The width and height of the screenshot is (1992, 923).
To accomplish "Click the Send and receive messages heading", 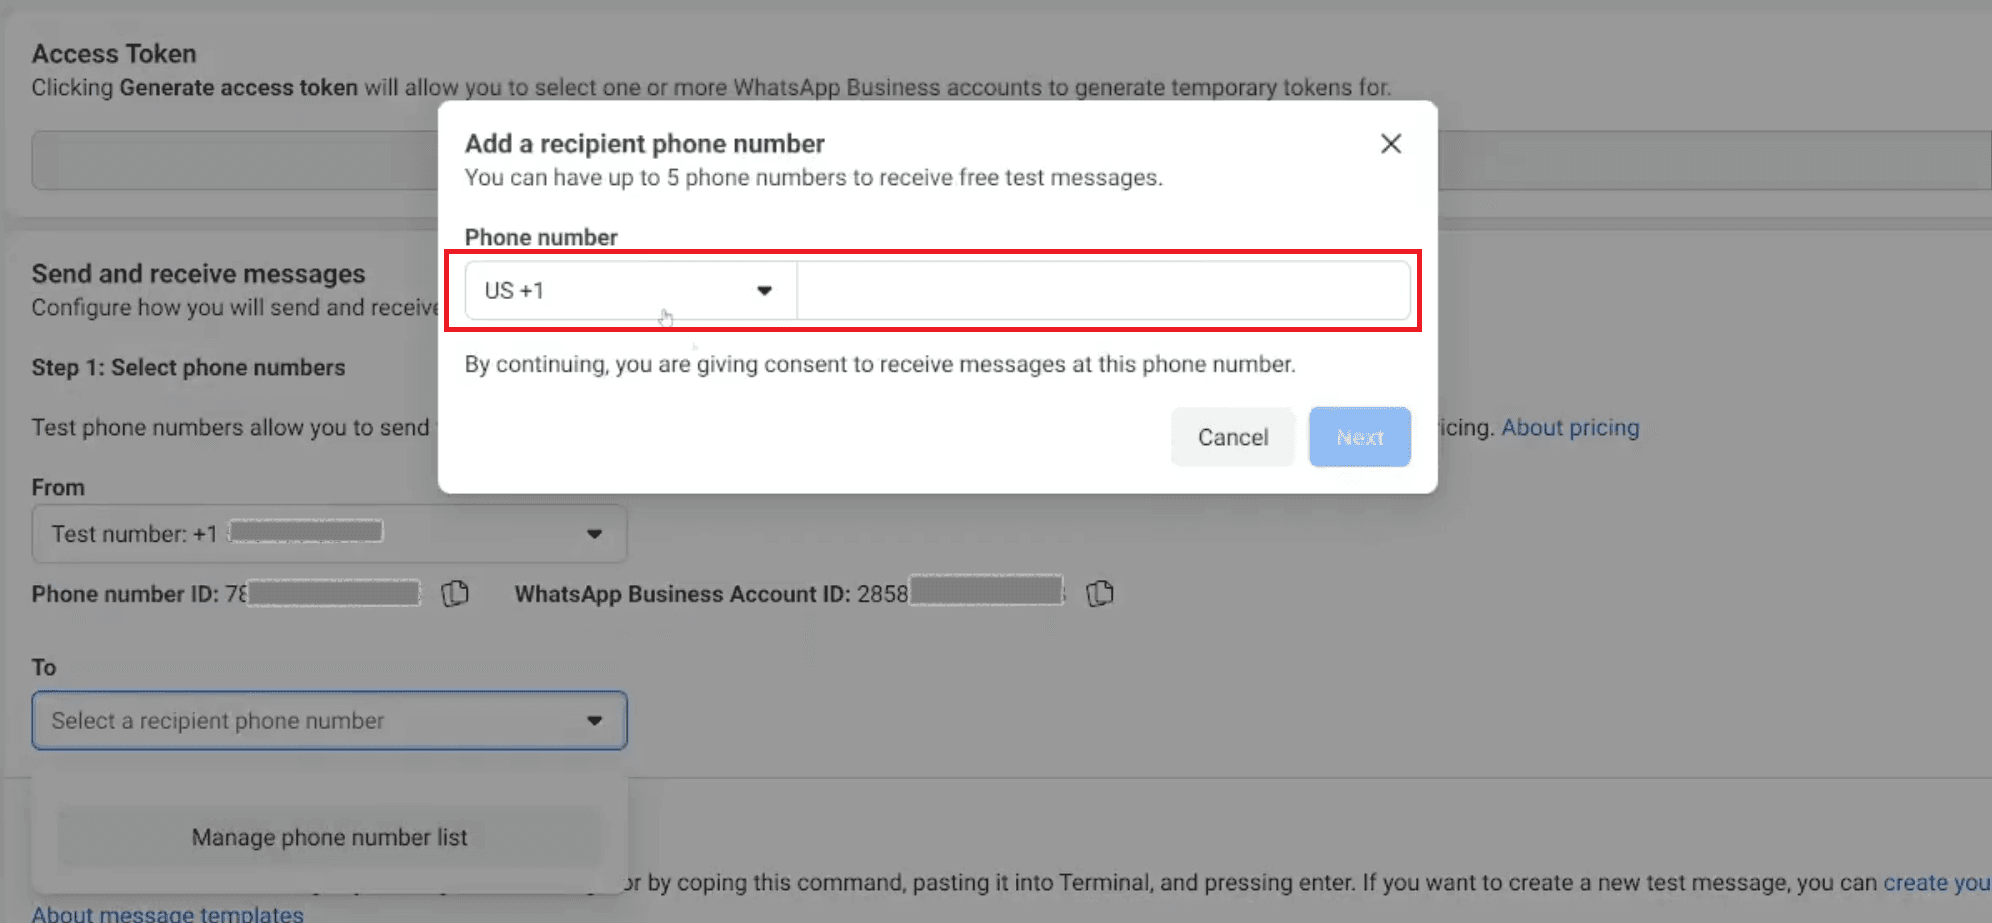I will coord(198,274).
